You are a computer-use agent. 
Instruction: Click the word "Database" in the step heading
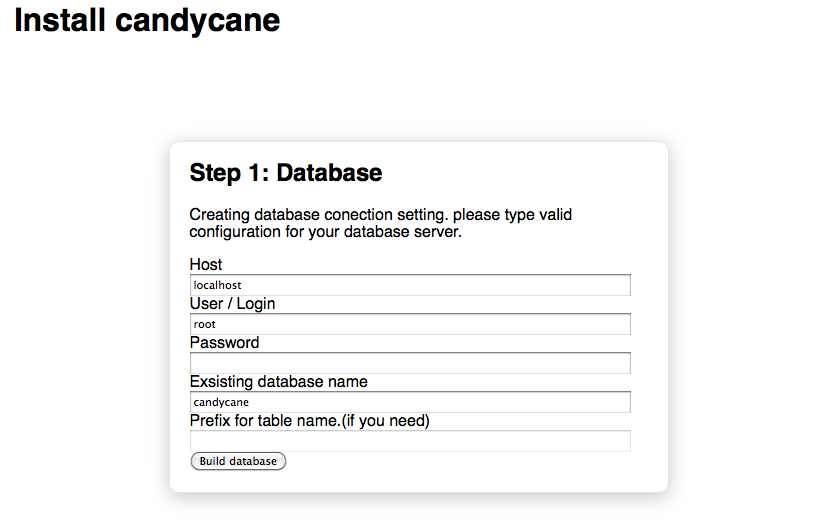[x=329, y=173]
